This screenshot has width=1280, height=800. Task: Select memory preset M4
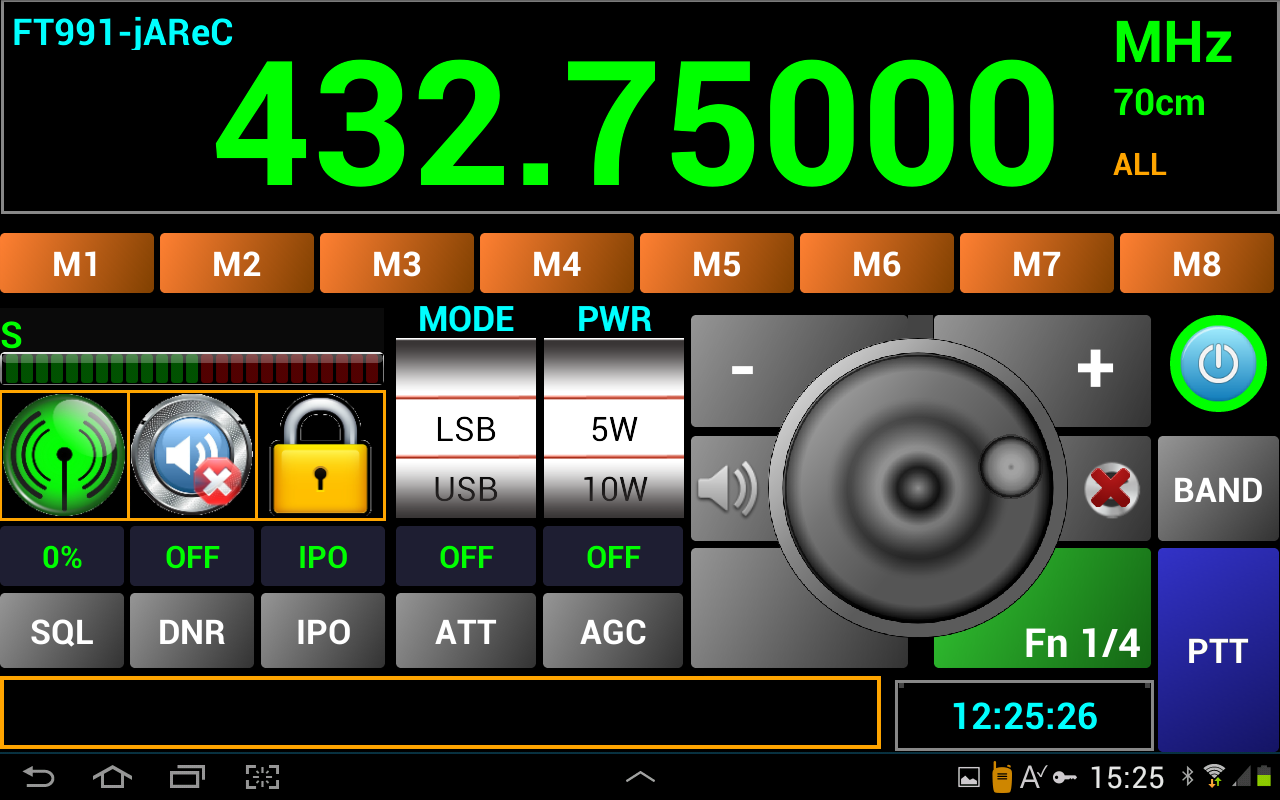point(557,264)
